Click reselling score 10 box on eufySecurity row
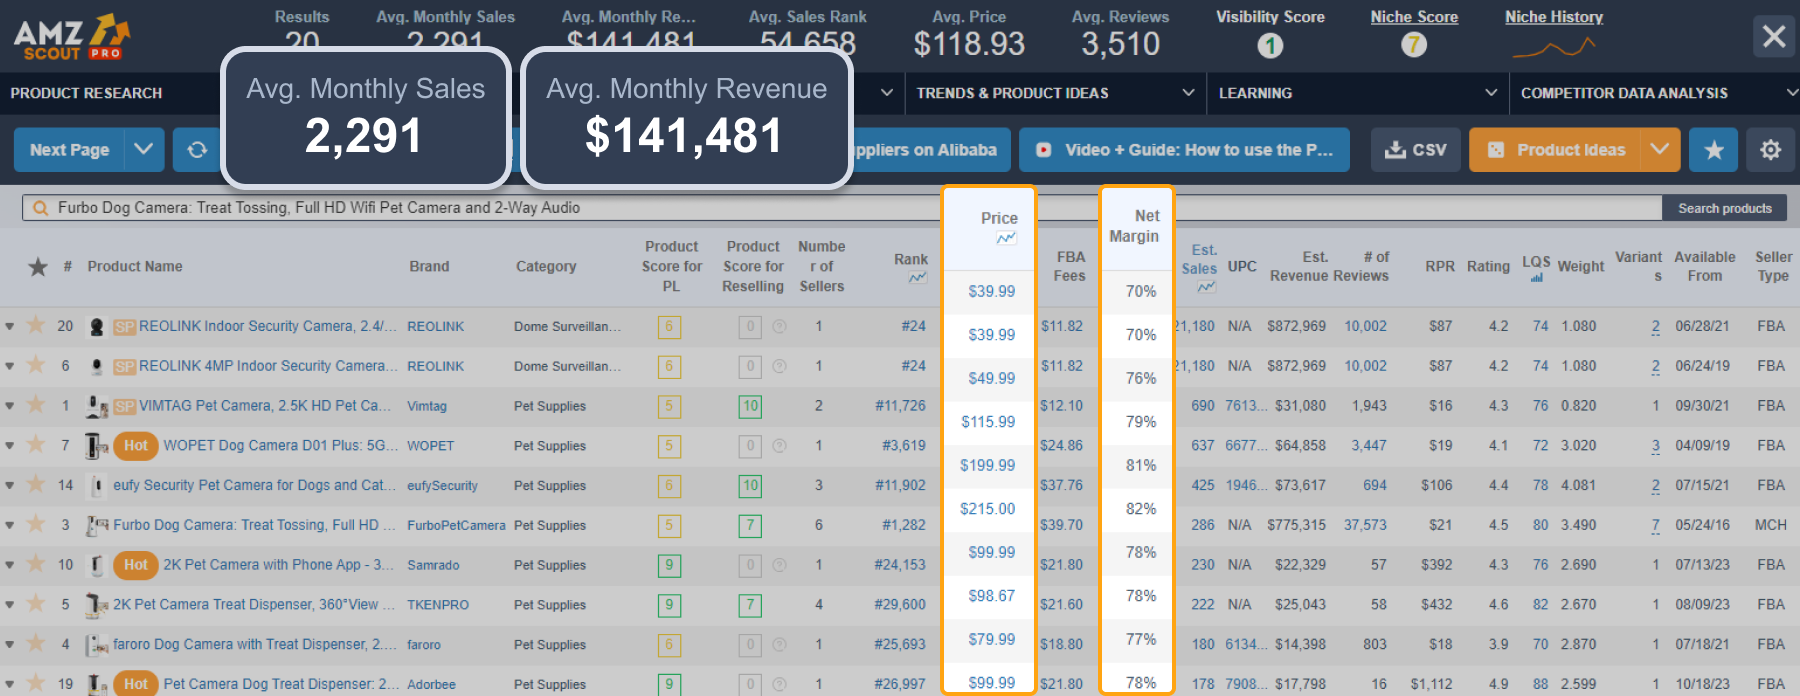1800x696 pixels. (750, 486)
